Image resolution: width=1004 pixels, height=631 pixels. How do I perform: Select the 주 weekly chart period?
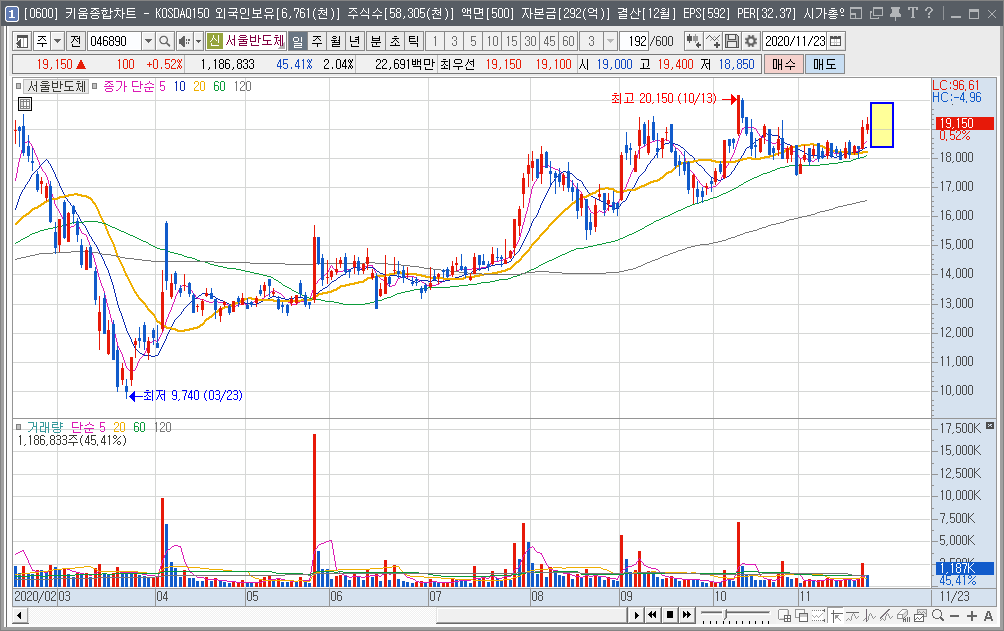coord(317,42)
